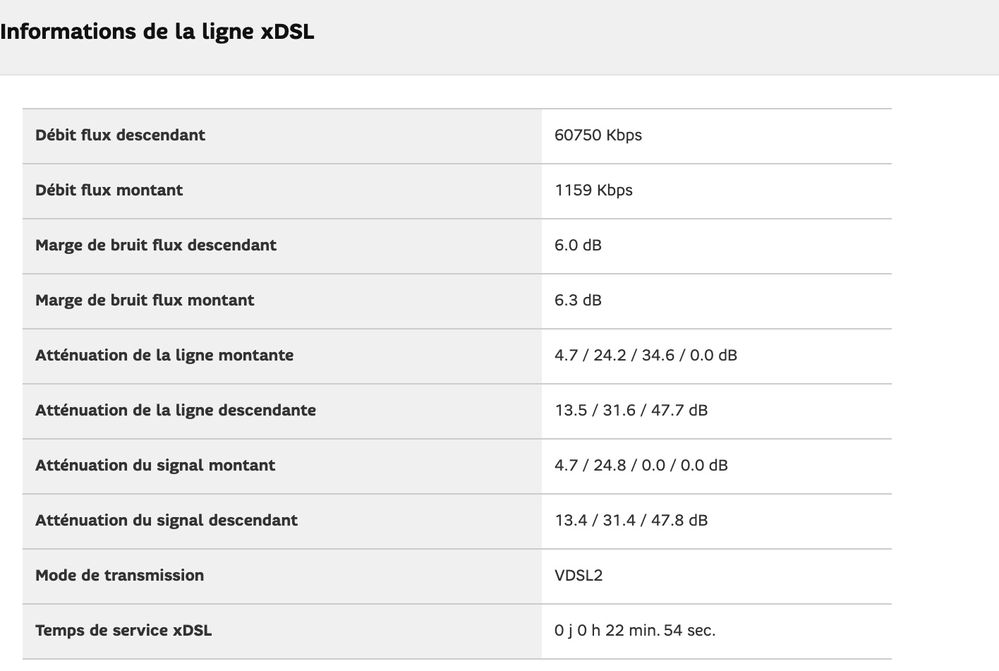This screenshot has width=999, height=671.
Task: Click the "Débit flux descendant" row label
Action: (120, 135)
